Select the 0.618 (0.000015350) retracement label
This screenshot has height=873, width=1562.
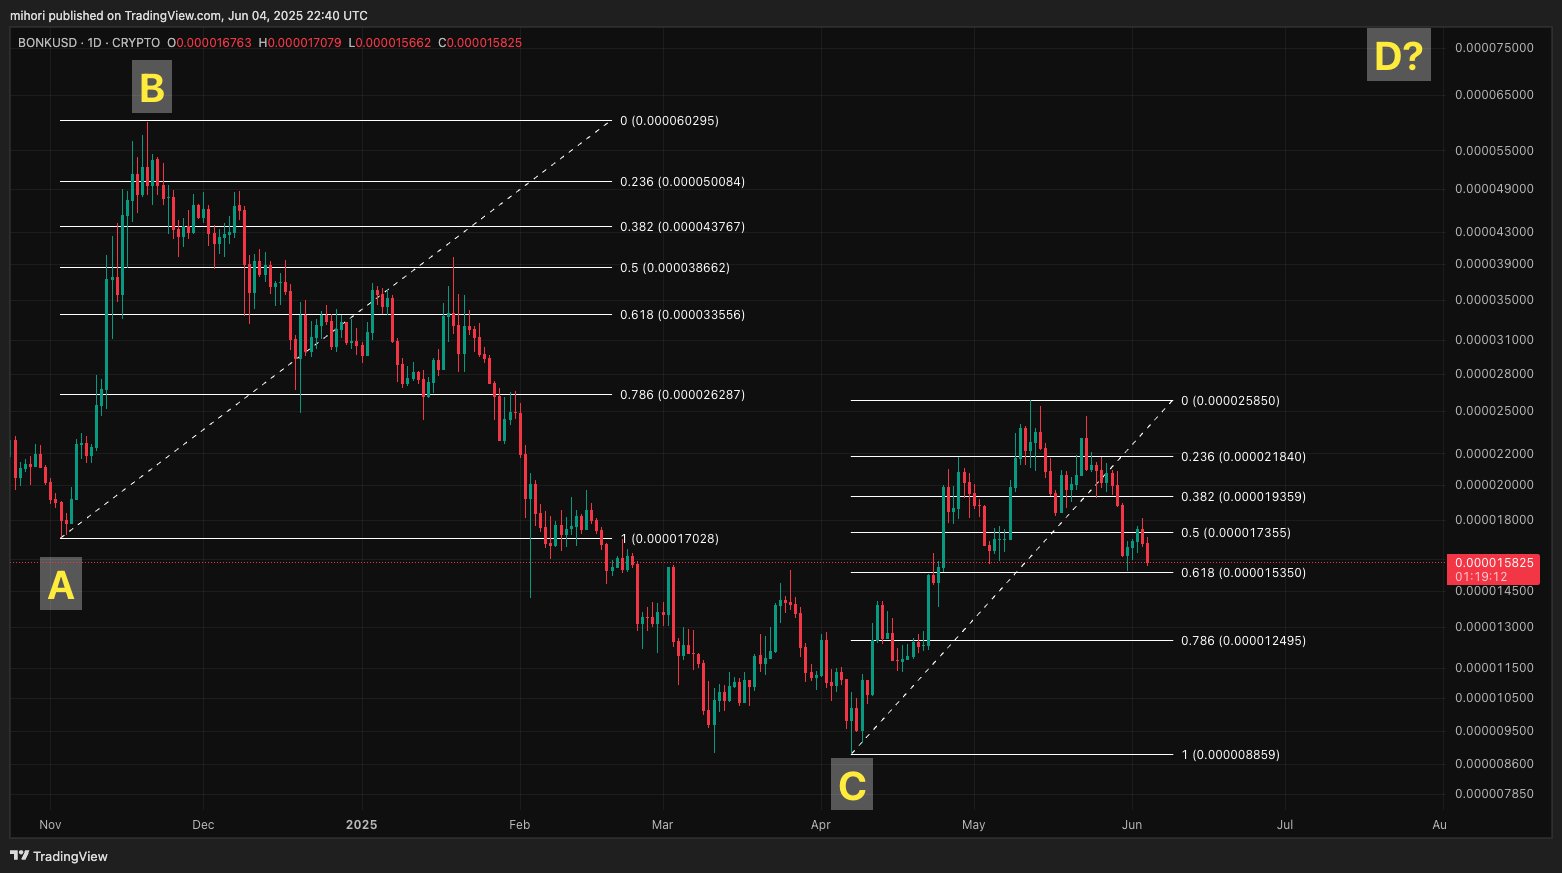point(1243,573)
